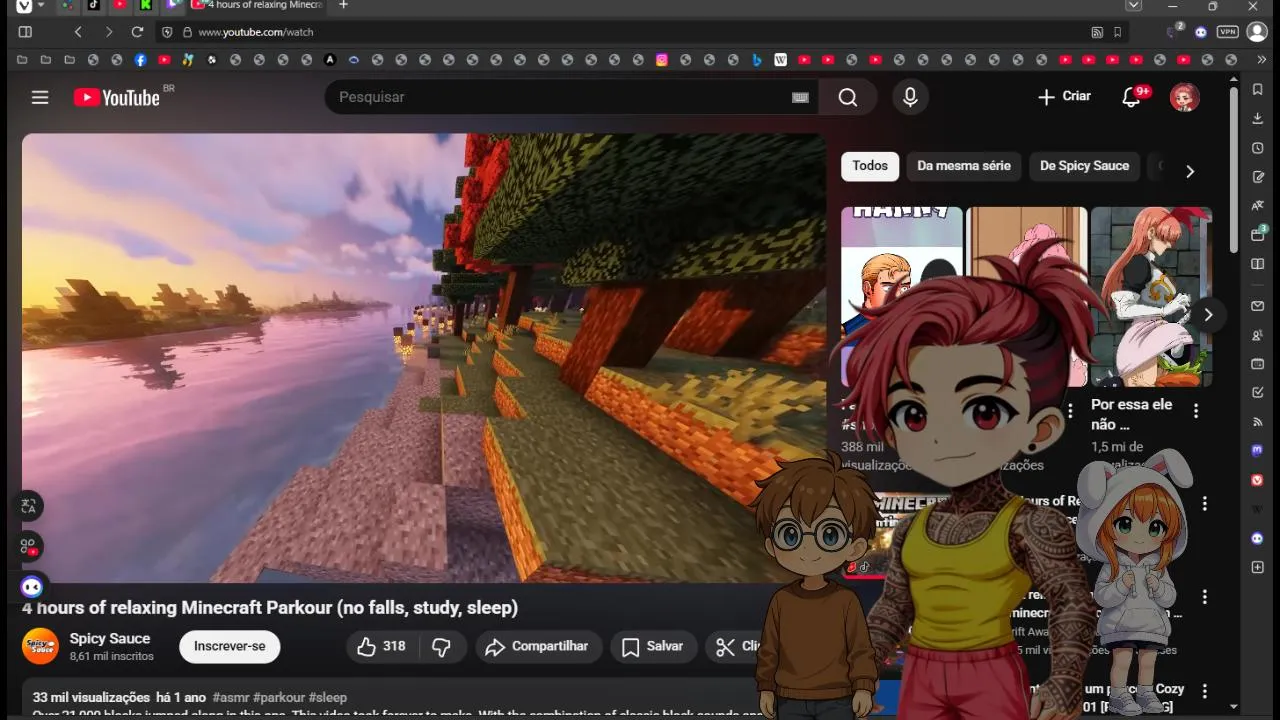Open the Mail side panel
Screen dimensions: 1280x720
click(1258, 306)
